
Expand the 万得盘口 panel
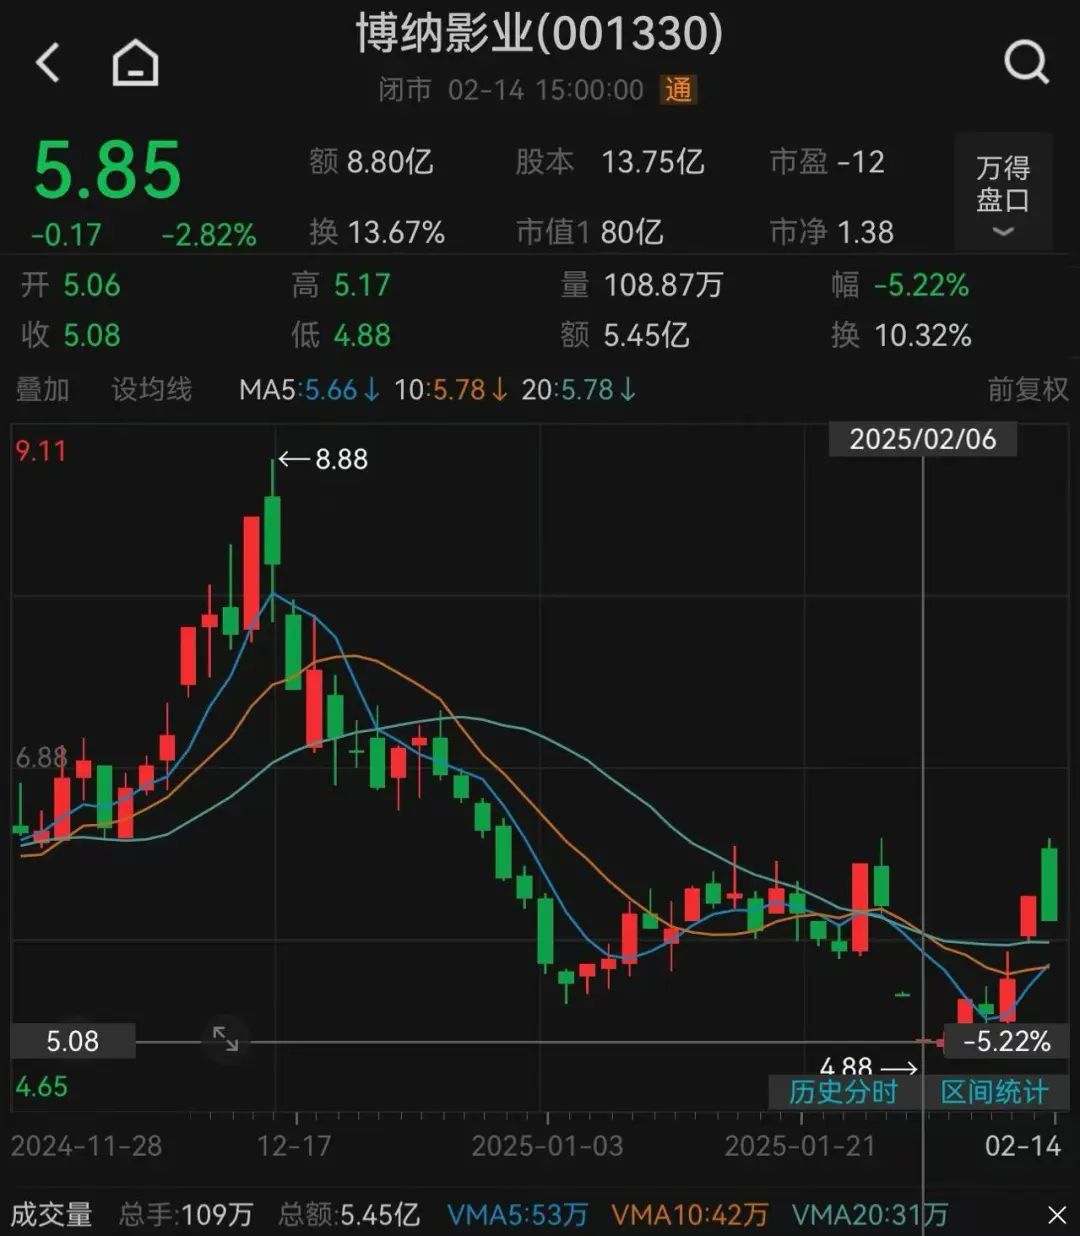[1002, 191]
